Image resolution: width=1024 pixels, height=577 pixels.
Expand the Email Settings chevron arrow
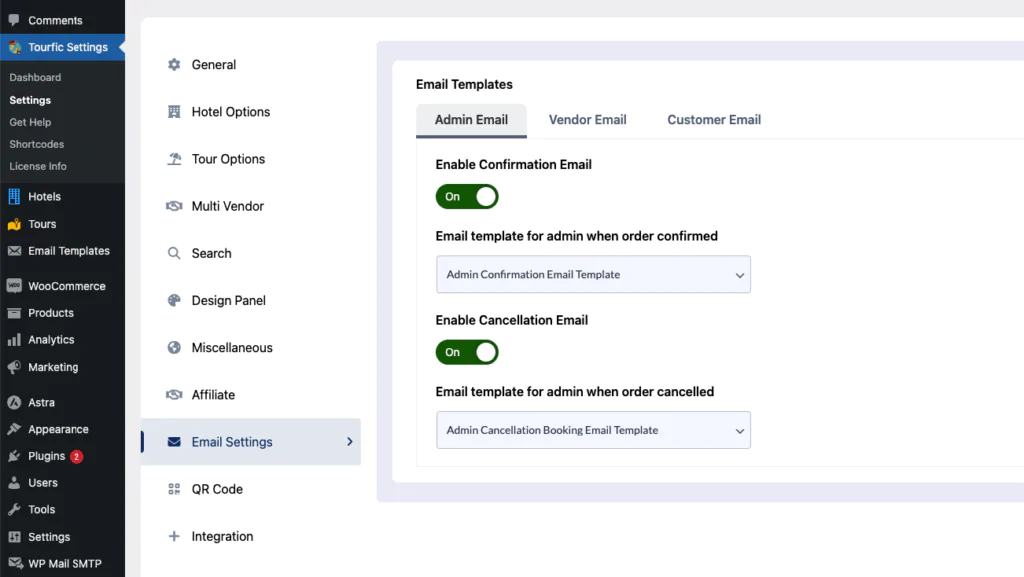click(x=349, y=442)
